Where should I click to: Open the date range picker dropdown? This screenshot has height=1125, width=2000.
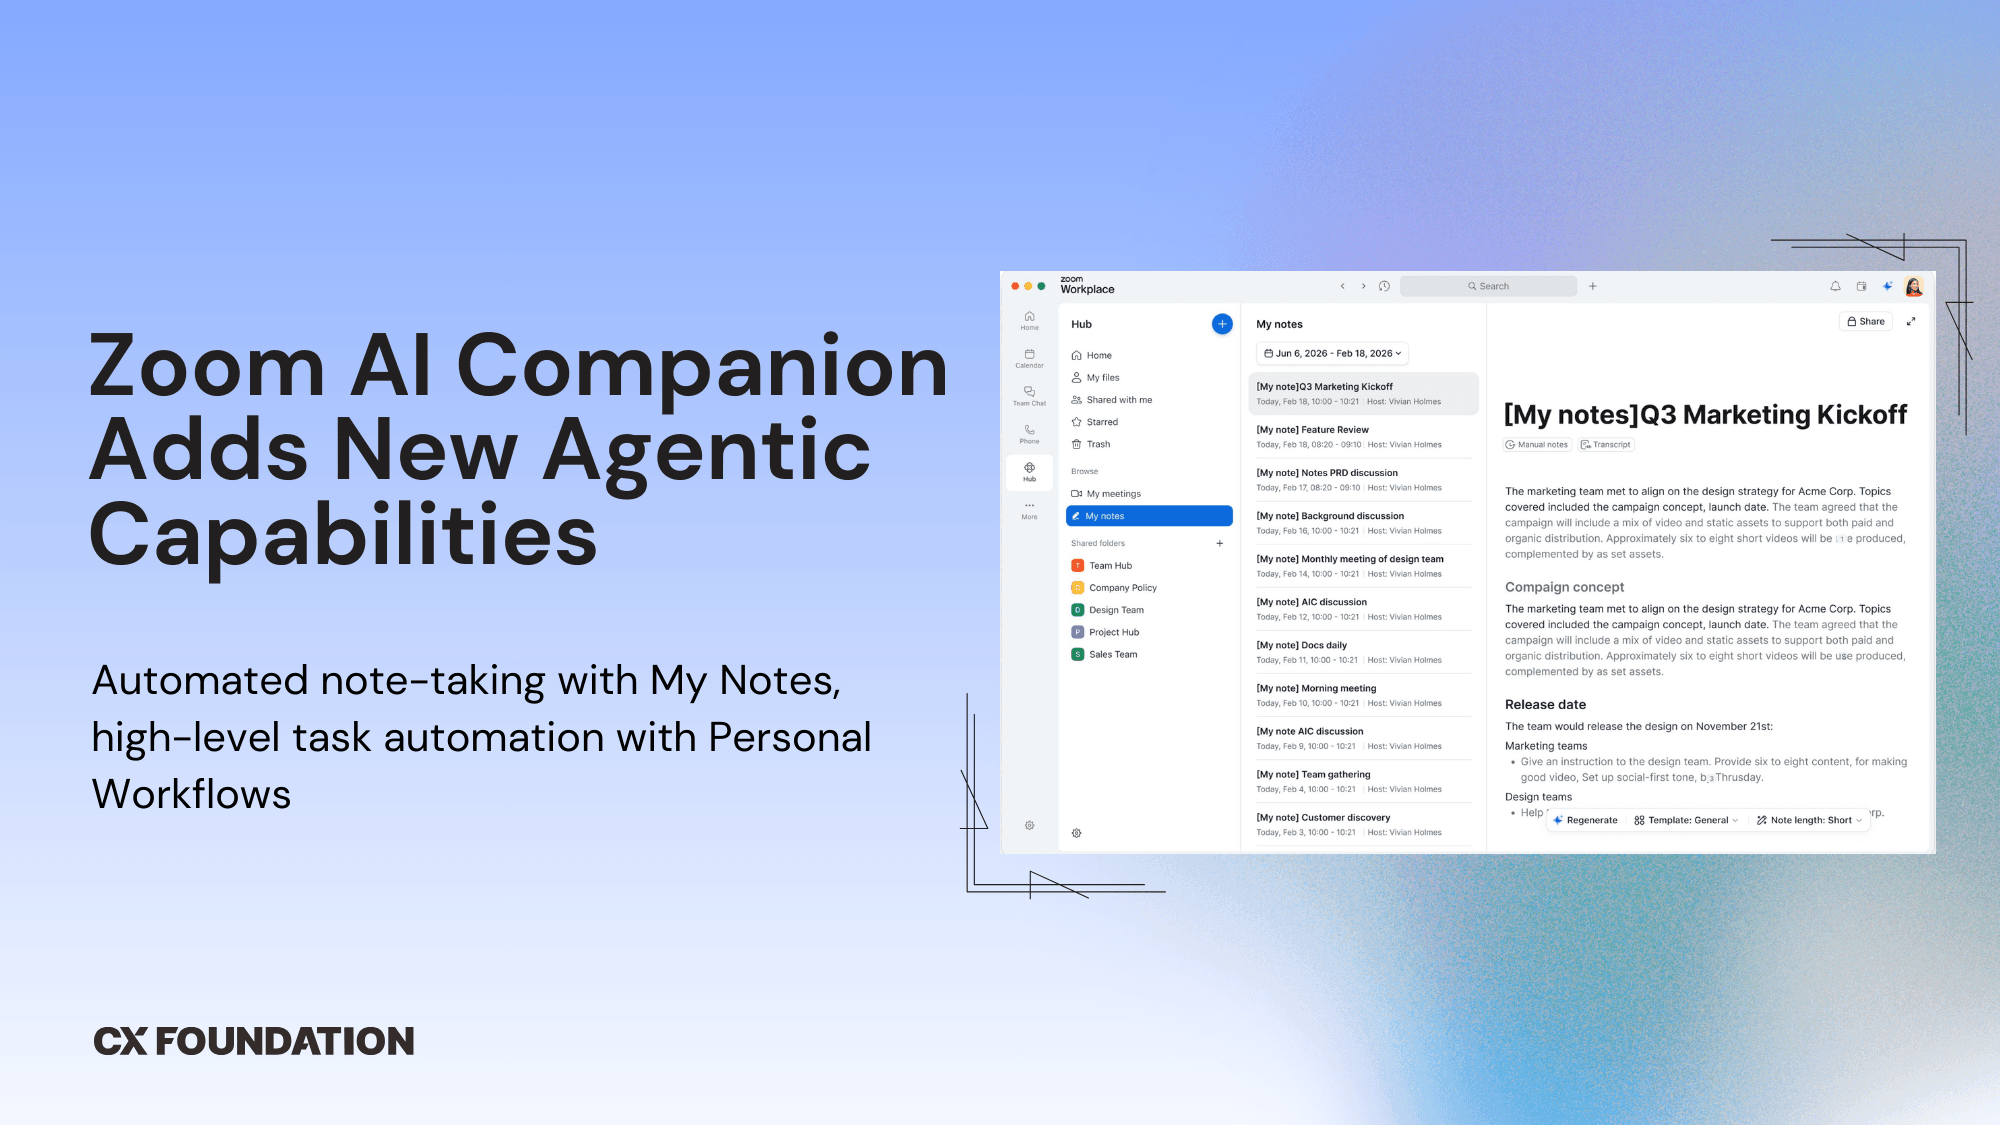coord(1333,353)
